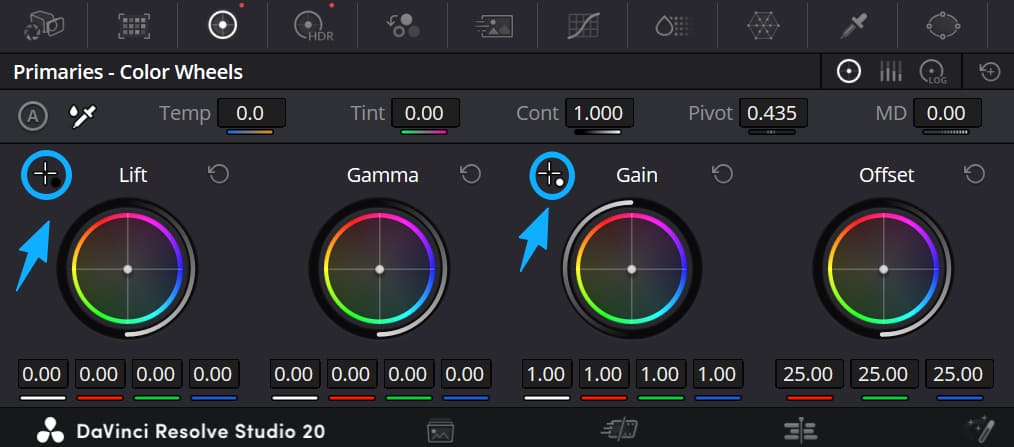Open the Cut page
Image resolution: width=1014 pixels, height=447 pixels.
click(619, 430)
